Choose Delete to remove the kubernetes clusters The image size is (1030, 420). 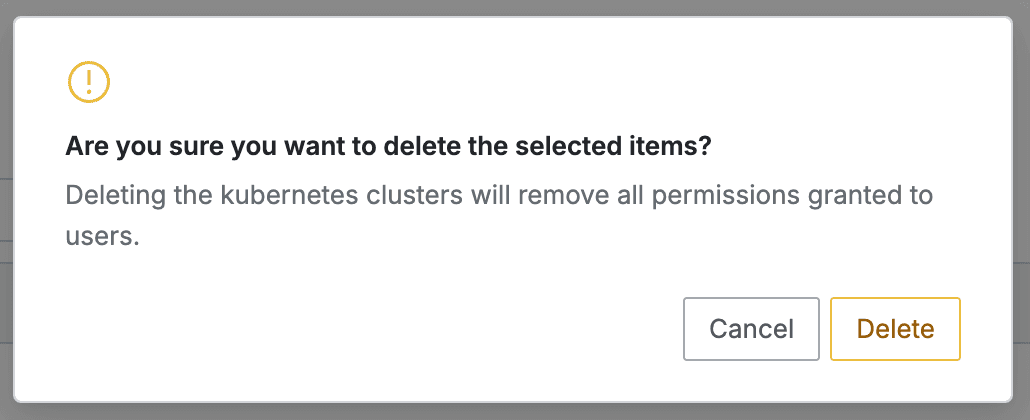[895, 329]
